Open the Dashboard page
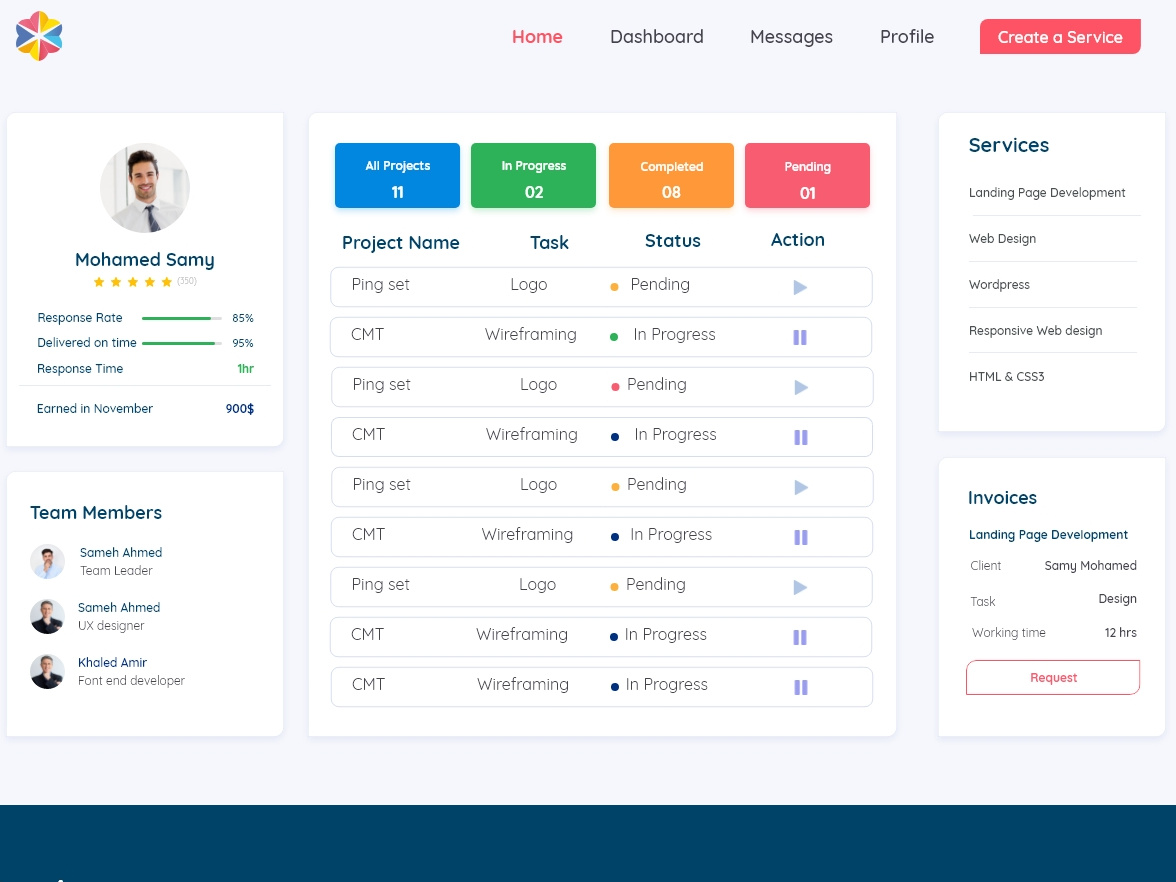Viewport: 1176px width, 882px height. click(x=657, y=37)
